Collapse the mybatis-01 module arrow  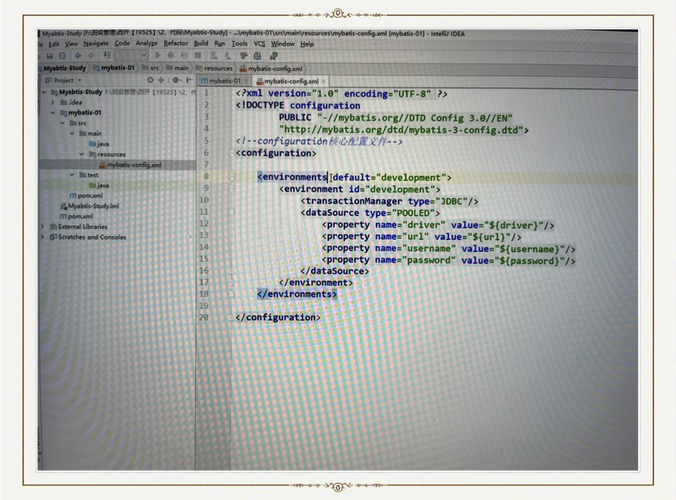click(x=53, y=112)
